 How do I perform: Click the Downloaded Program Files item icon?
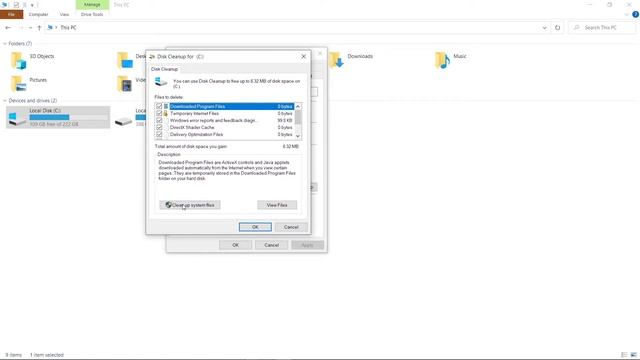click(166, 106)
